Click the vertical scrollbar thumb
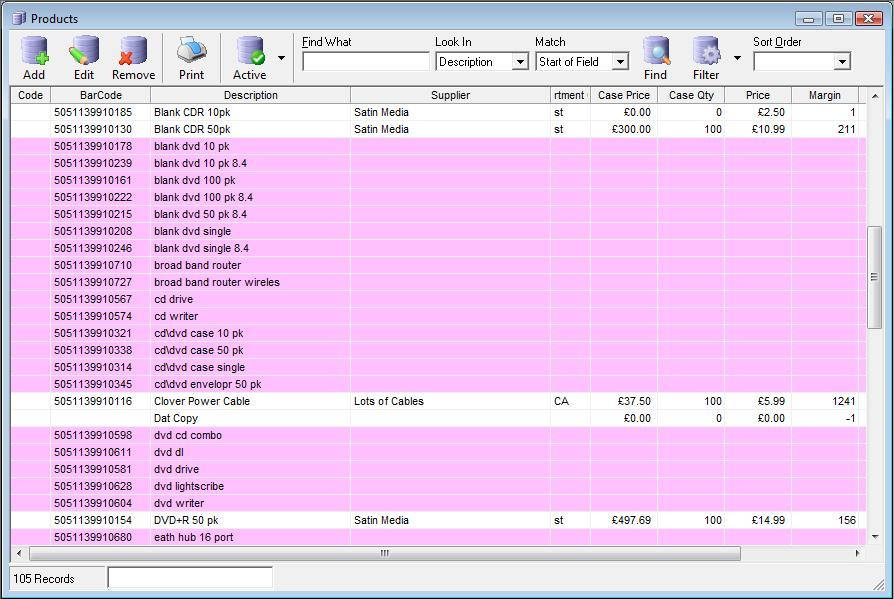Image resolution: width=894 pixels, height=599 pixels. (874, 277)
